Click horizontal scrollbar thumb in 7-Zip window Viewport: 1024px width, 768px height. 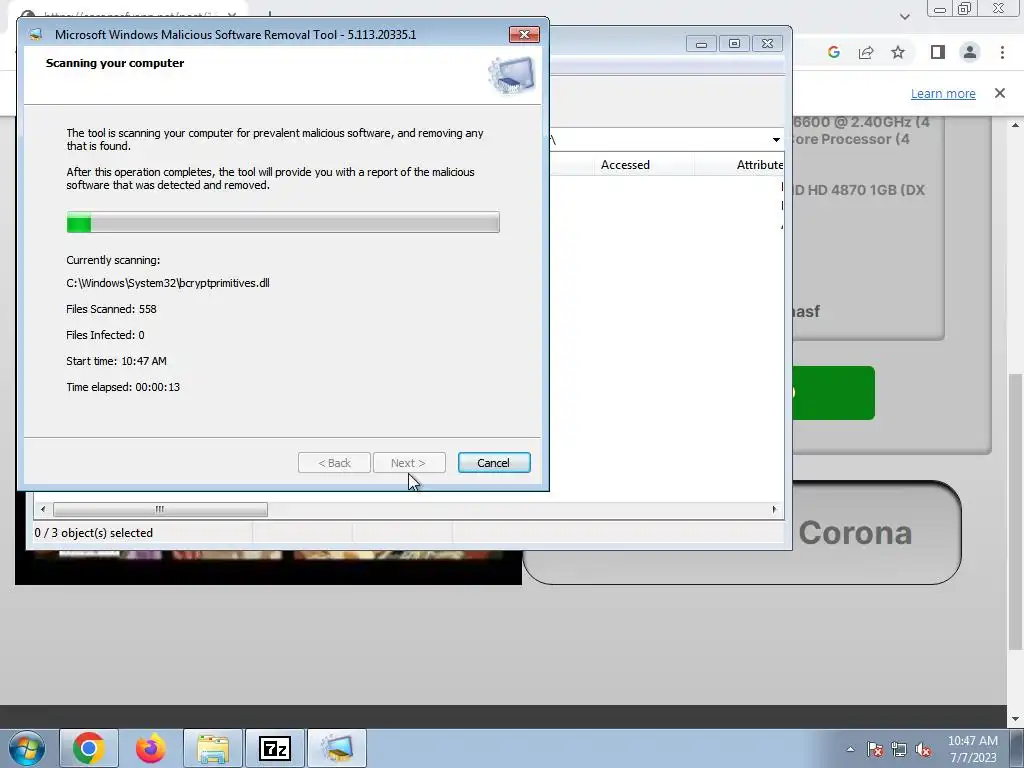pyautogui.click(x=160, y=509)
